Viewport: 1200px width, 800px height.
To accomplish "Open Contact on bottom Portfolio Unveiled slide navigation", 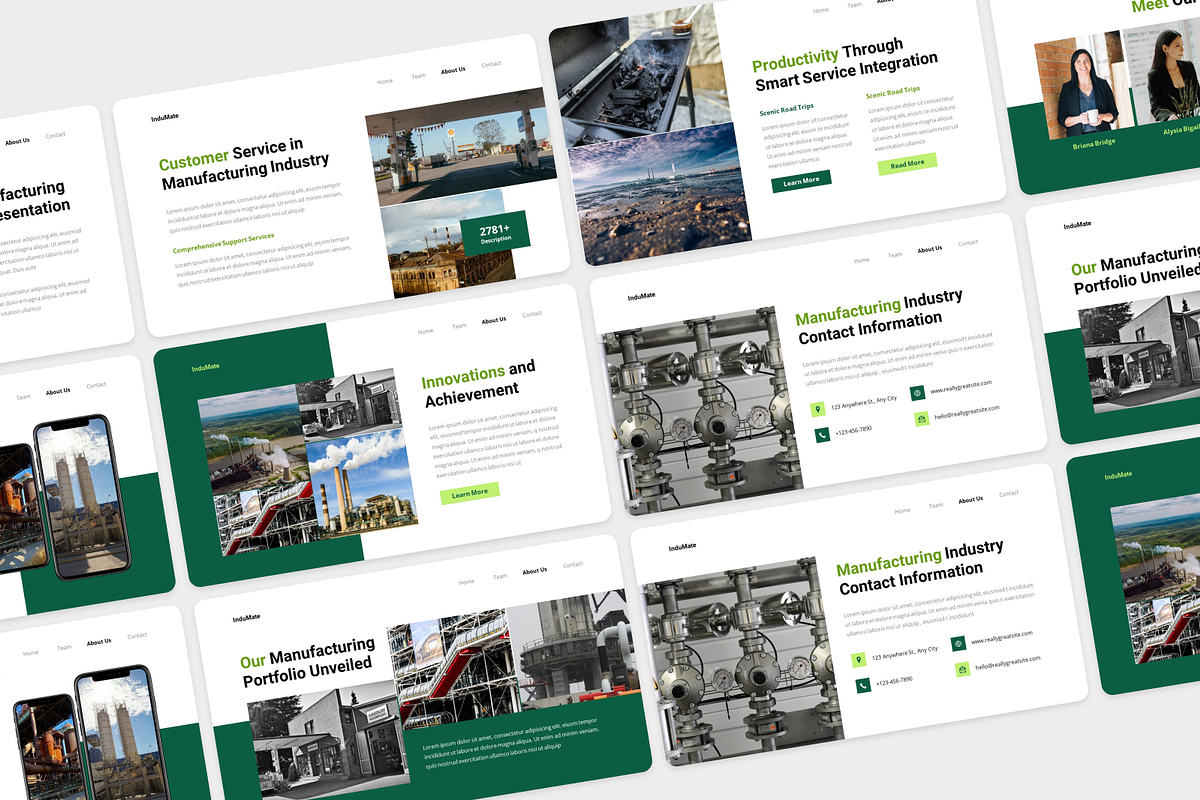I will pos(573,564).
